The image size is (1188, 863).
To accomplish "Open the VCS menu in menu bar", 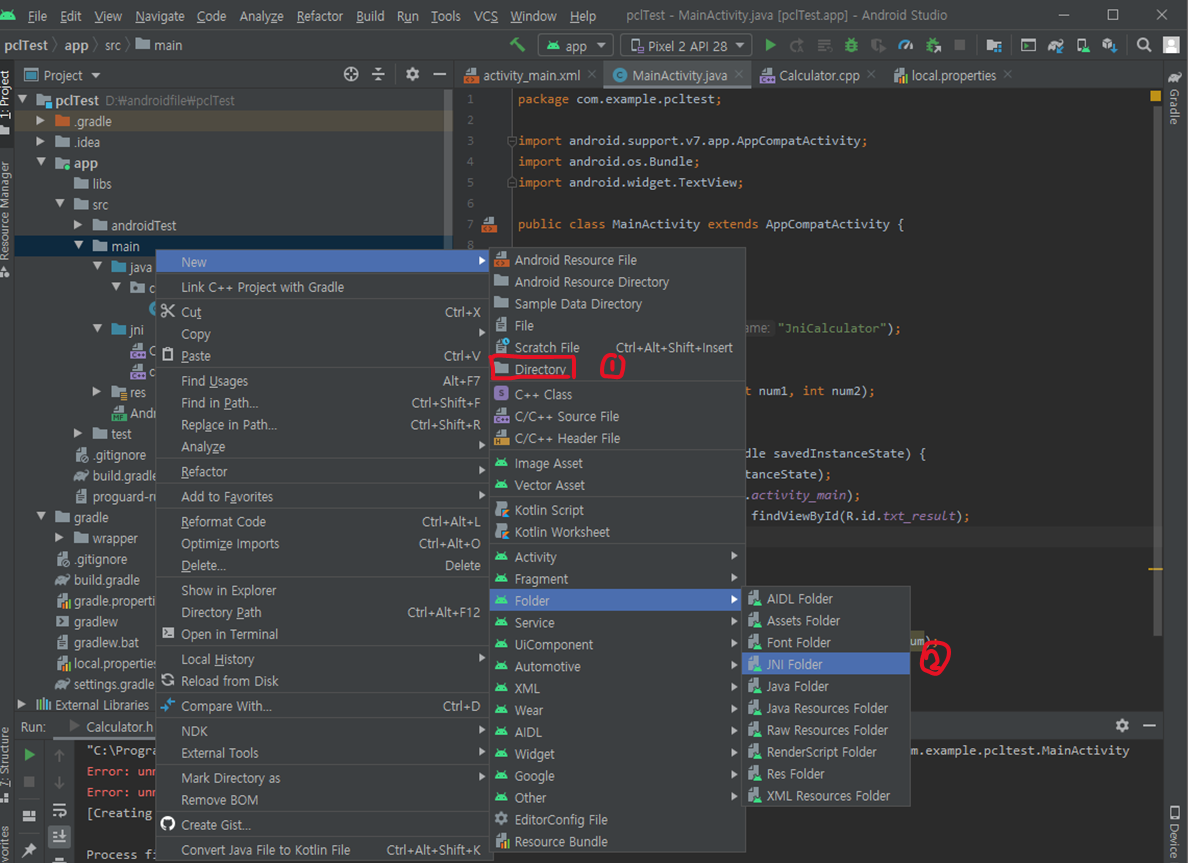I will coord(486,16).
